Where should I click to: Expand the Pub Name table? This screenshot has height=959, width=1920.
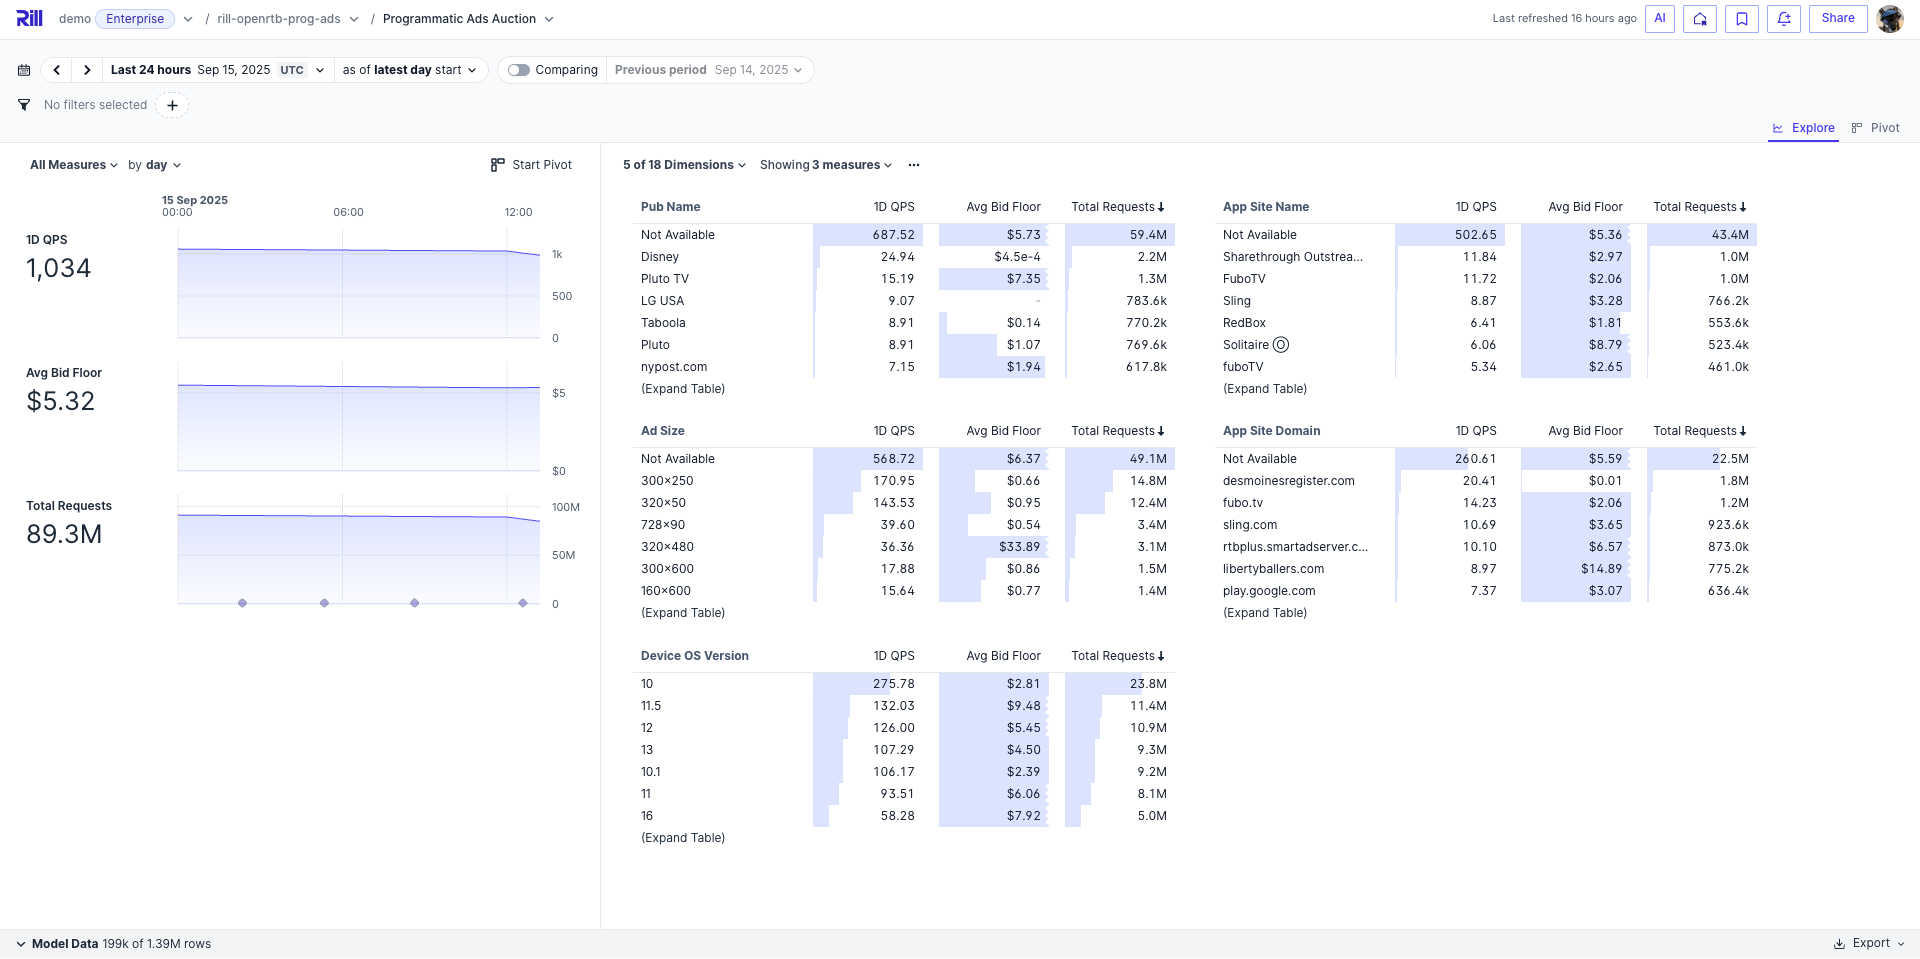click(x=683, y=389)
